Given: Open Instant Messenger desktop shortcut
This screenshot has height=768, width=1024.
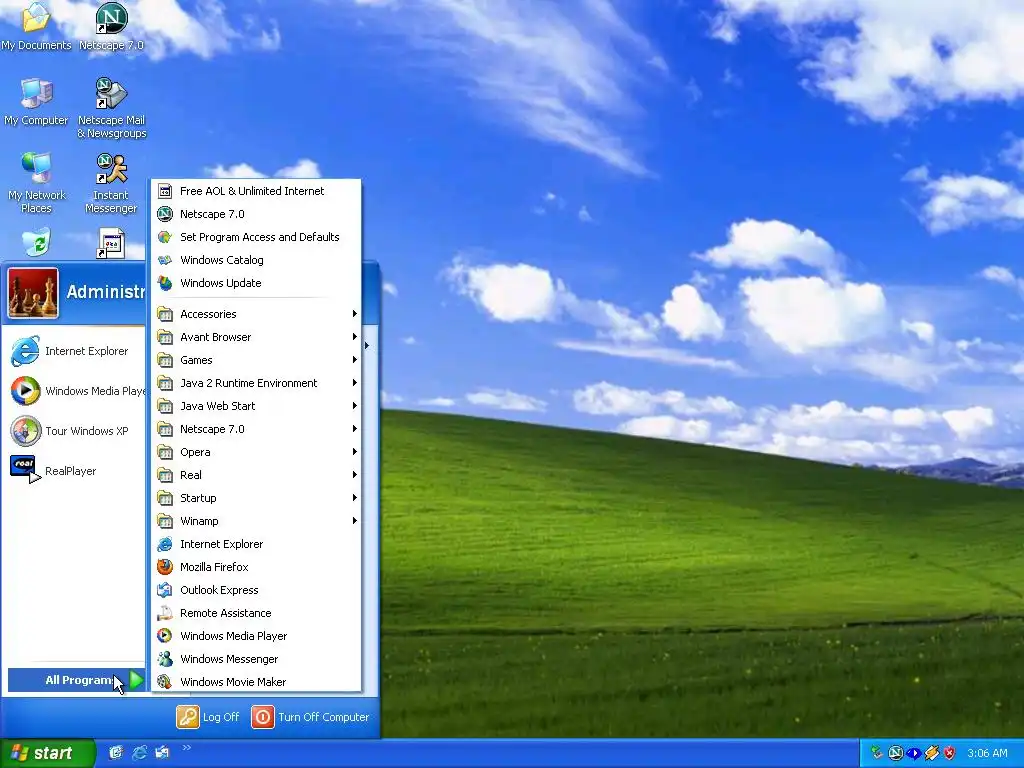Looking at the screenshot, I should point(111,183).
